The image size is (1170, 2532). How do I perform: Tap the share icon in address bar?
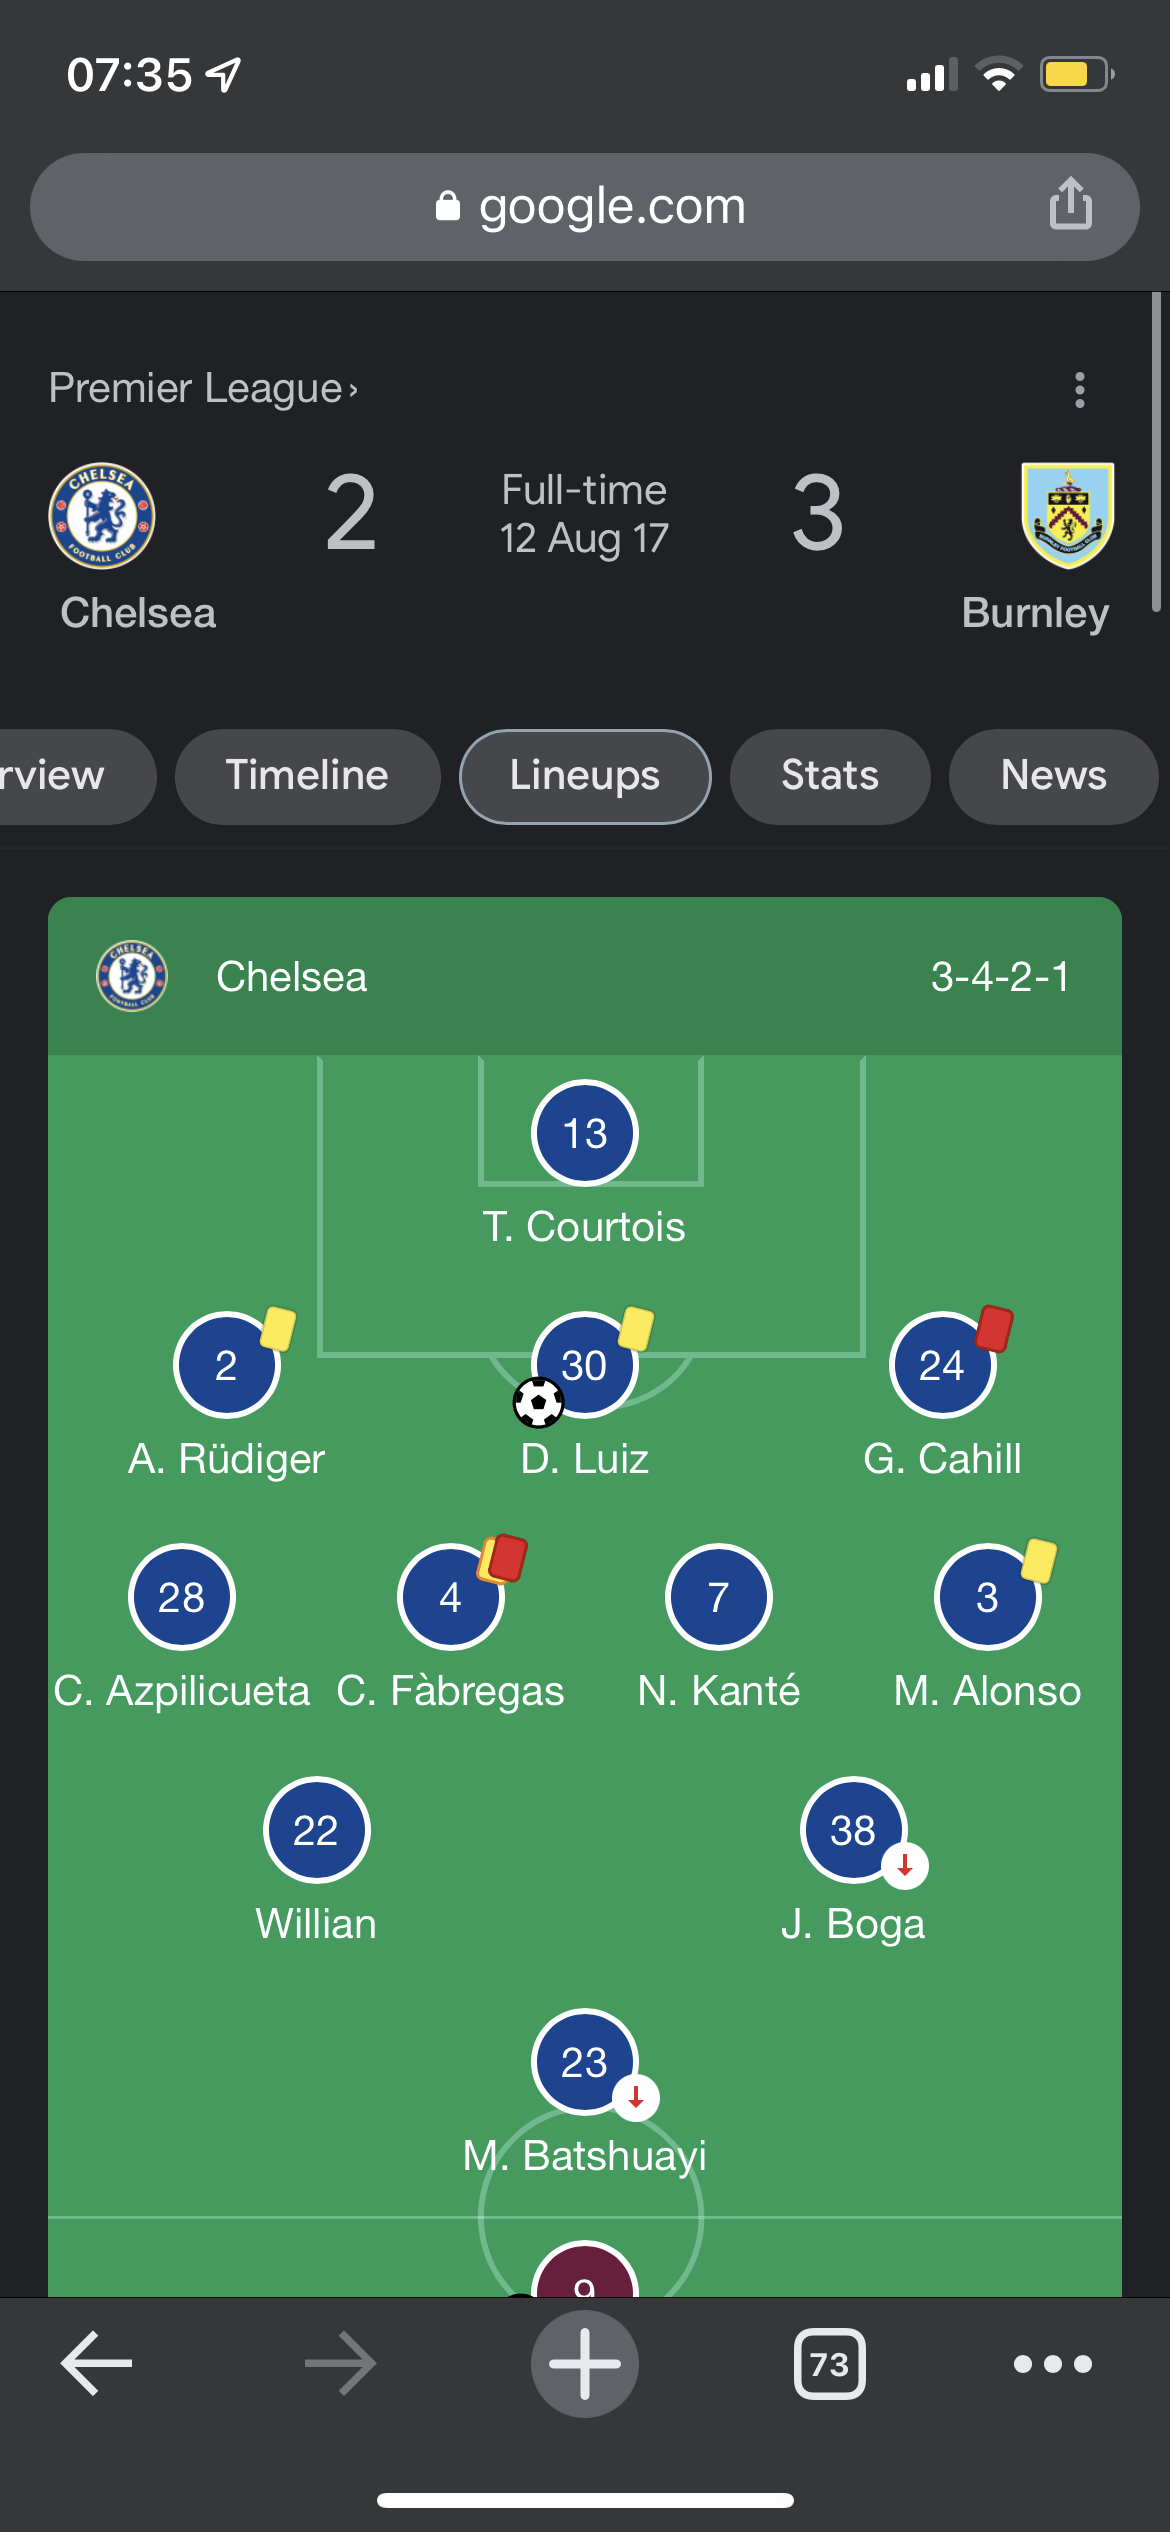tap(1070, 204)
